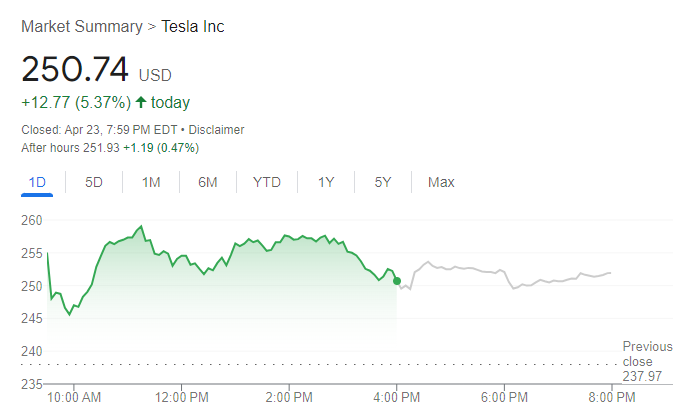Click the 250.74 stock price
The width and height of the screenshot is (698, 411).
tap(75, 69)
